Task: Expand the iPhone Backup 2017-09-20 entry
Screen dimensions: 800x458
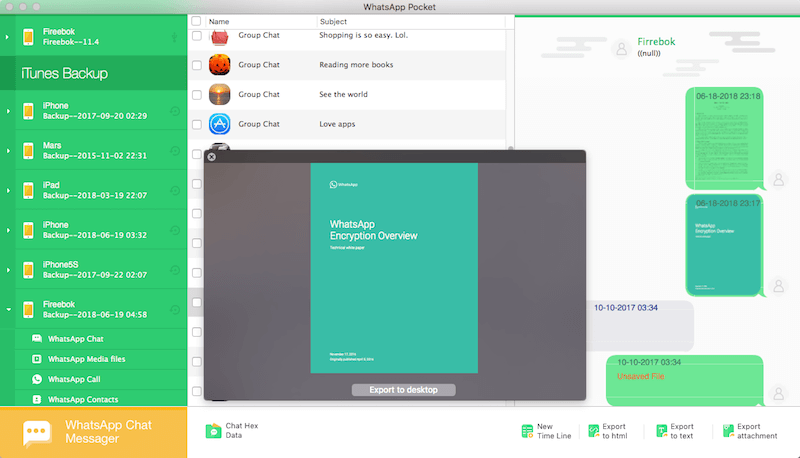Action: 8,111
